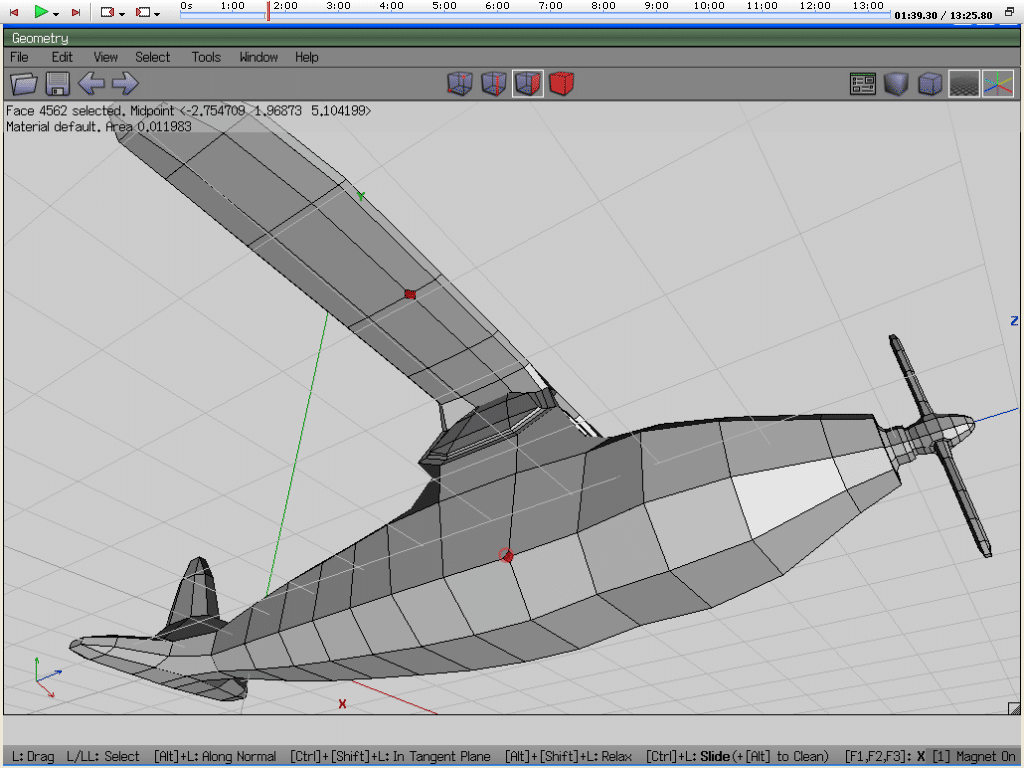Toggle ground grid visibility

[964, 84]
